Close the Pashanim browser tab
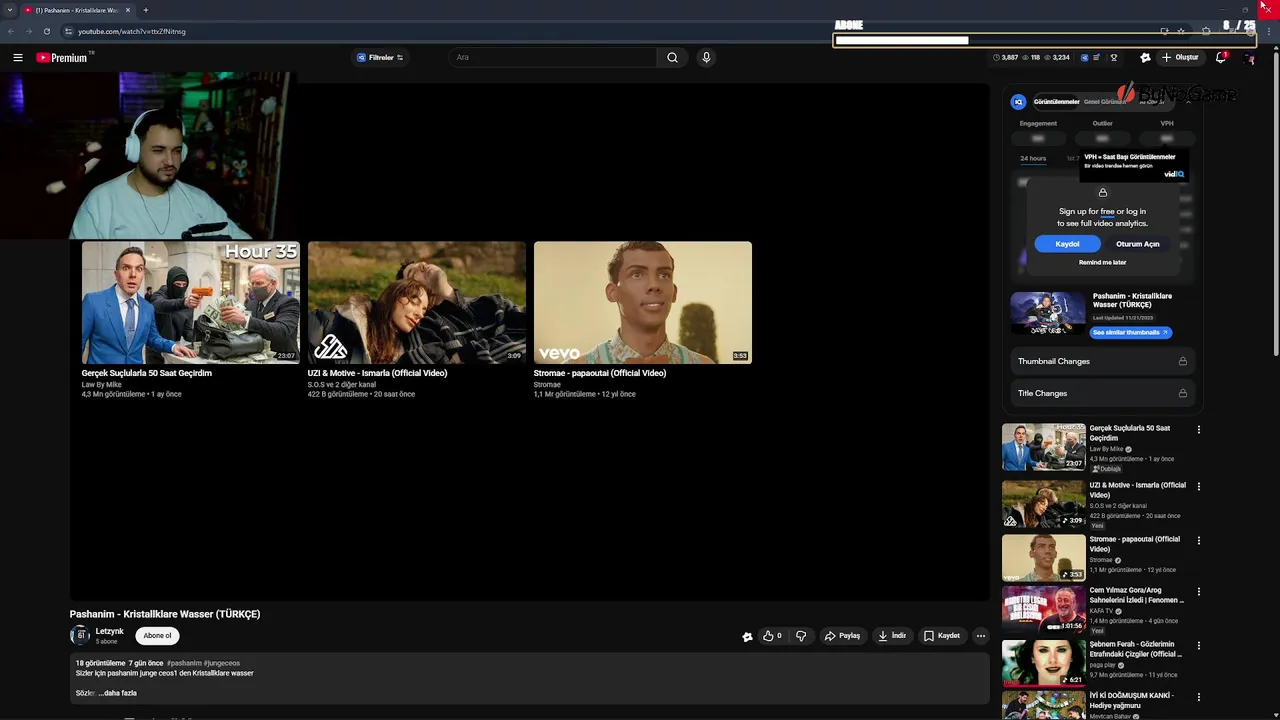This screenshot has width=1280, height=720. 128,10
